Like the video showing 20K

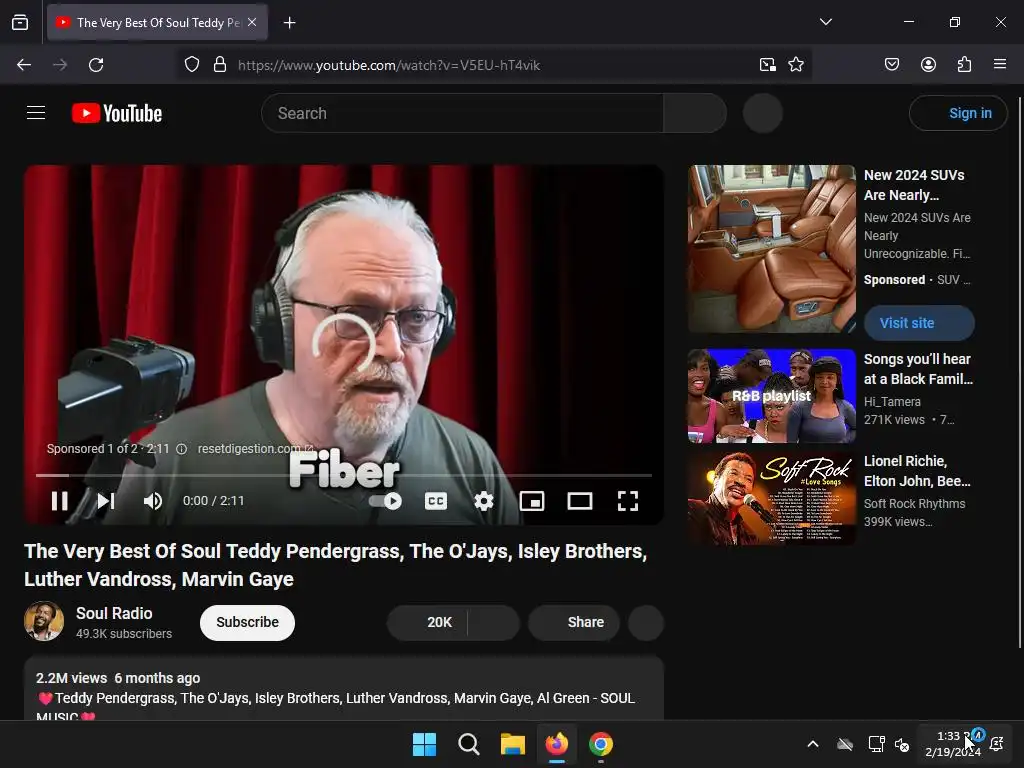[428, 622]
